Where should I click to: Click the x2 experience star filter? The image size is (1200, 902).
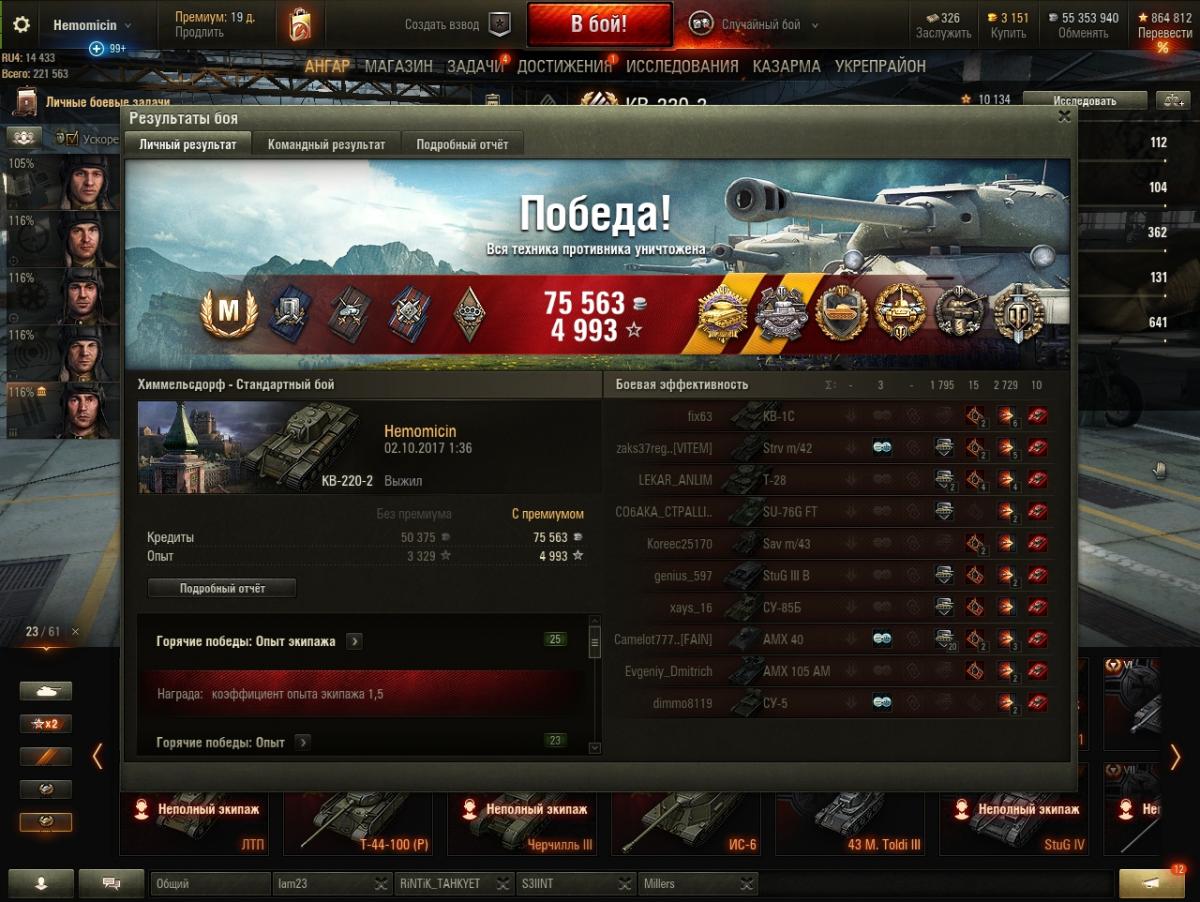click(x=46, y=724)
